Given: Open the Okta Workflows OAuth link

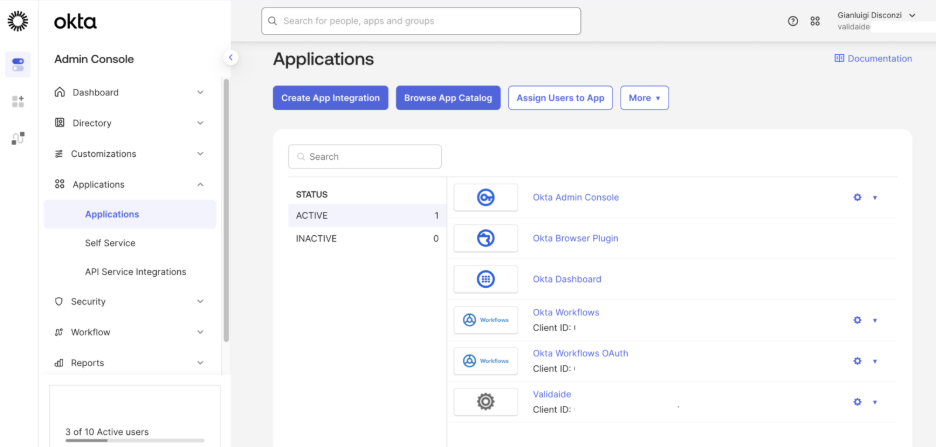Looking at the screenshot, I should coord(580,353).
